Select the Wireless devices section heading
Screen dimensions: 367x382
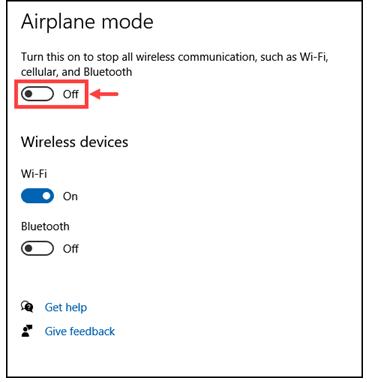tap(75, 142)
